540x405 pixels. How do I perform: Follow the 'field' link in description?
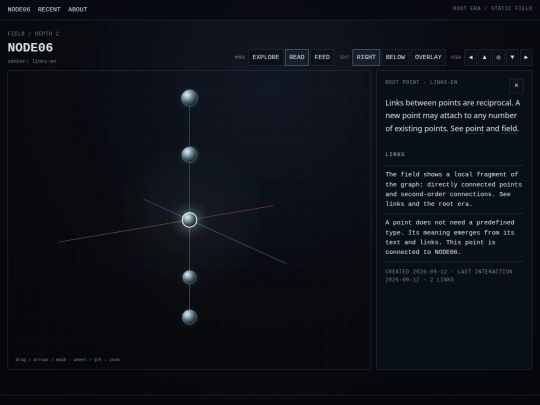[x=509, y=129]
